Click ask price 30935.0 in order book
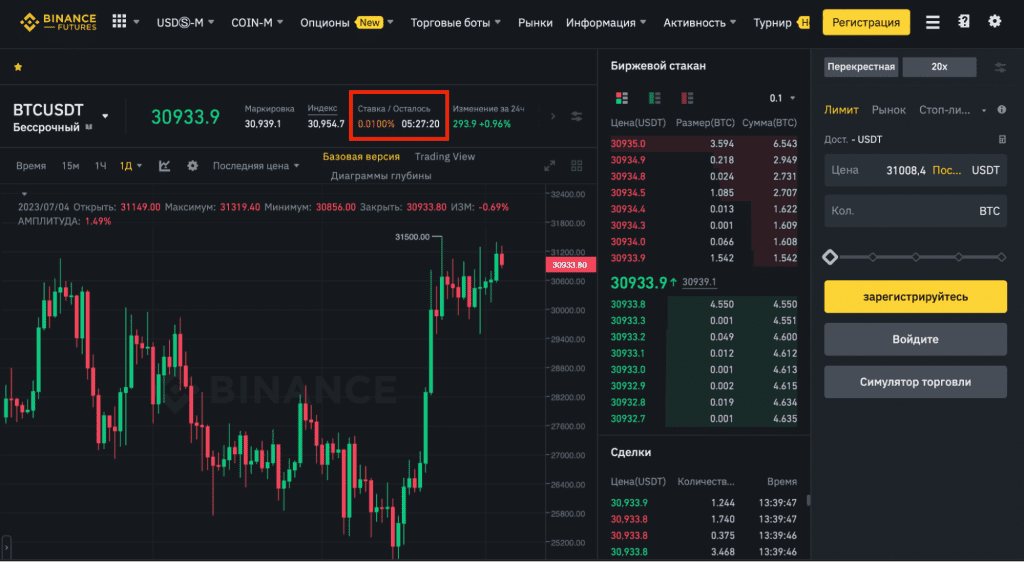 point(628,144)
